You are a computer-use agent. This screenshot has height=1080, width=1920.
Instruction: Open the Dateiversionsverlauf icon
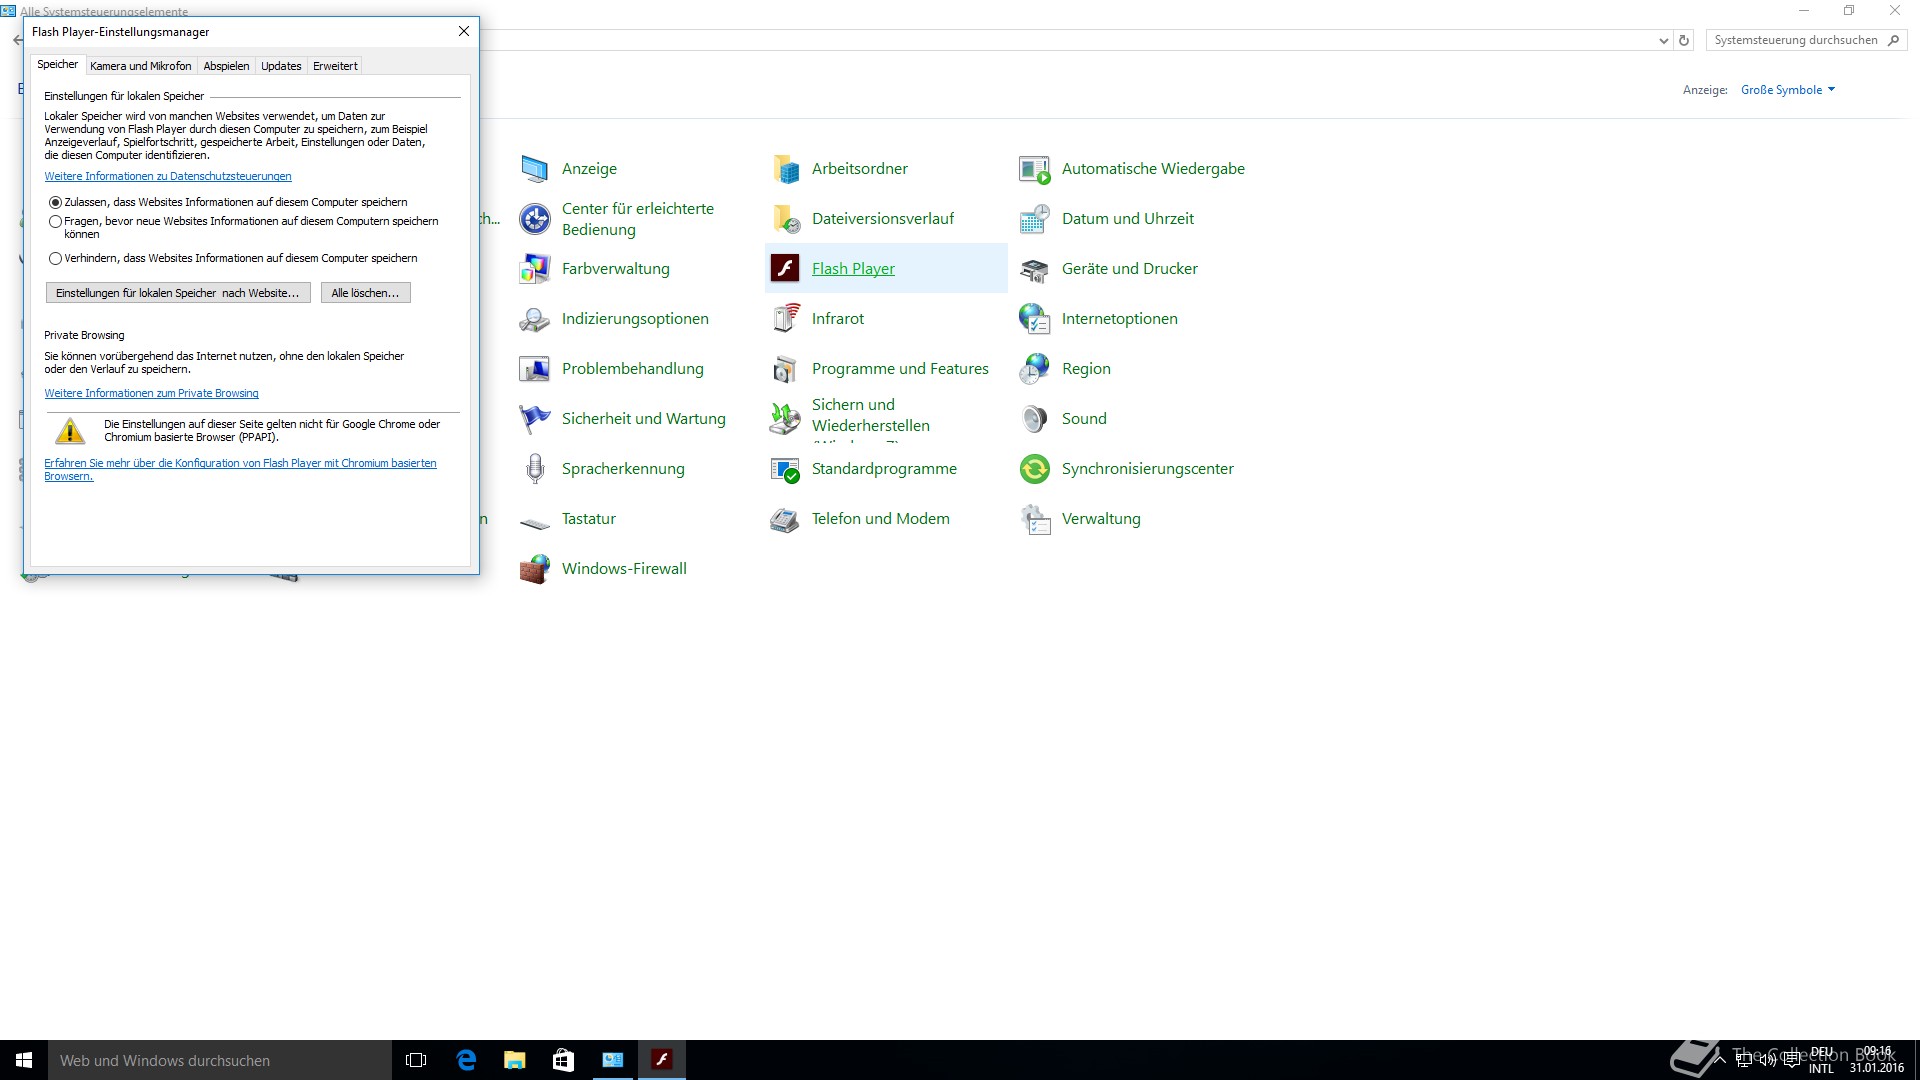(x=785, y=219)
